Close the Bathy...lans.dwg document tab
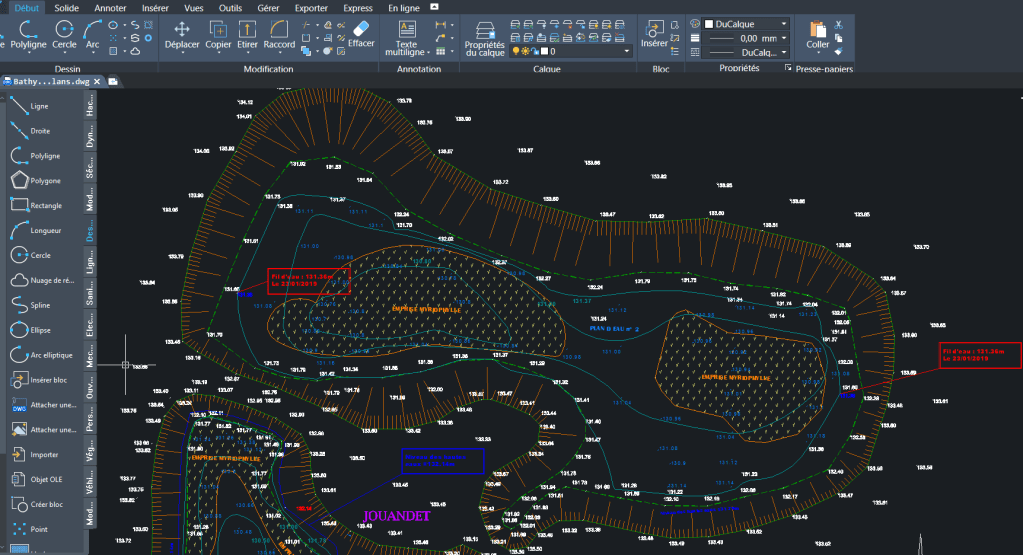Screen dimensions: 1023x555 (x=97, y=81)
